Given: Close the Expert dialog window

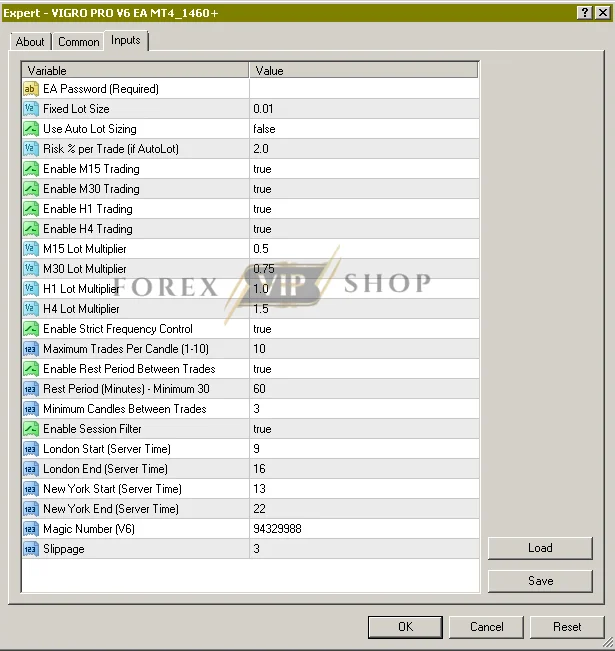Looking at the screenshot, I should (x=603, y=13).
